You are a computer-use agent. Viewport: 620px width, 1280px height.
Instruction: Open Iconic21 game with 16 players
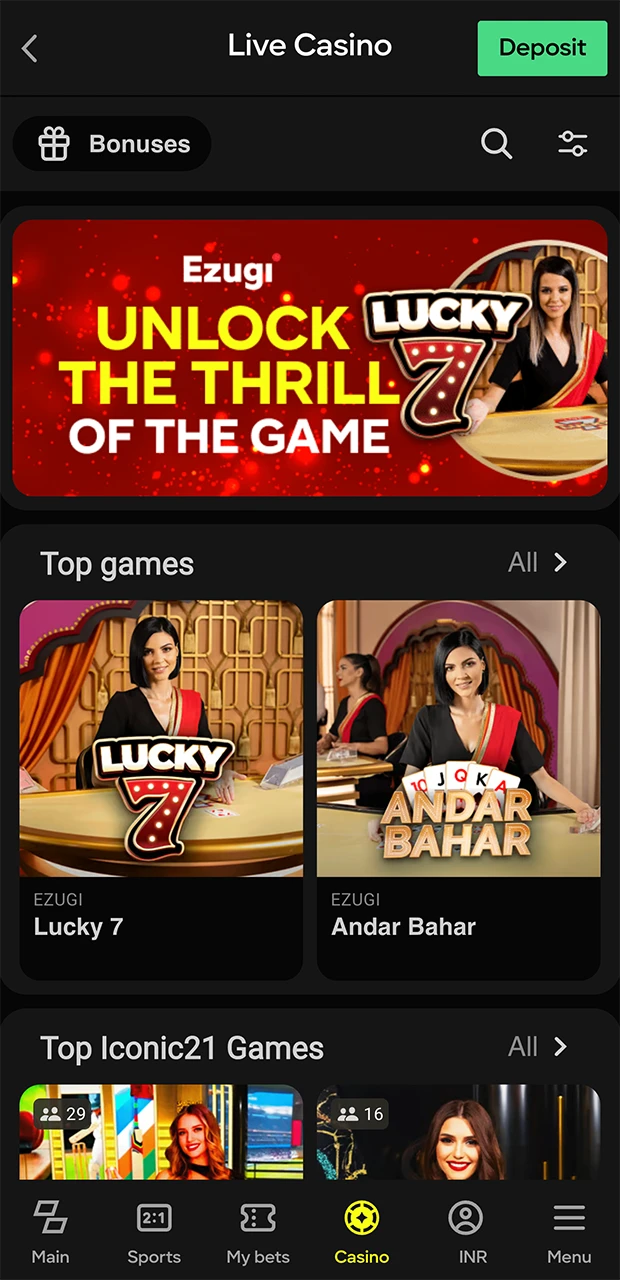point(459,1132)
